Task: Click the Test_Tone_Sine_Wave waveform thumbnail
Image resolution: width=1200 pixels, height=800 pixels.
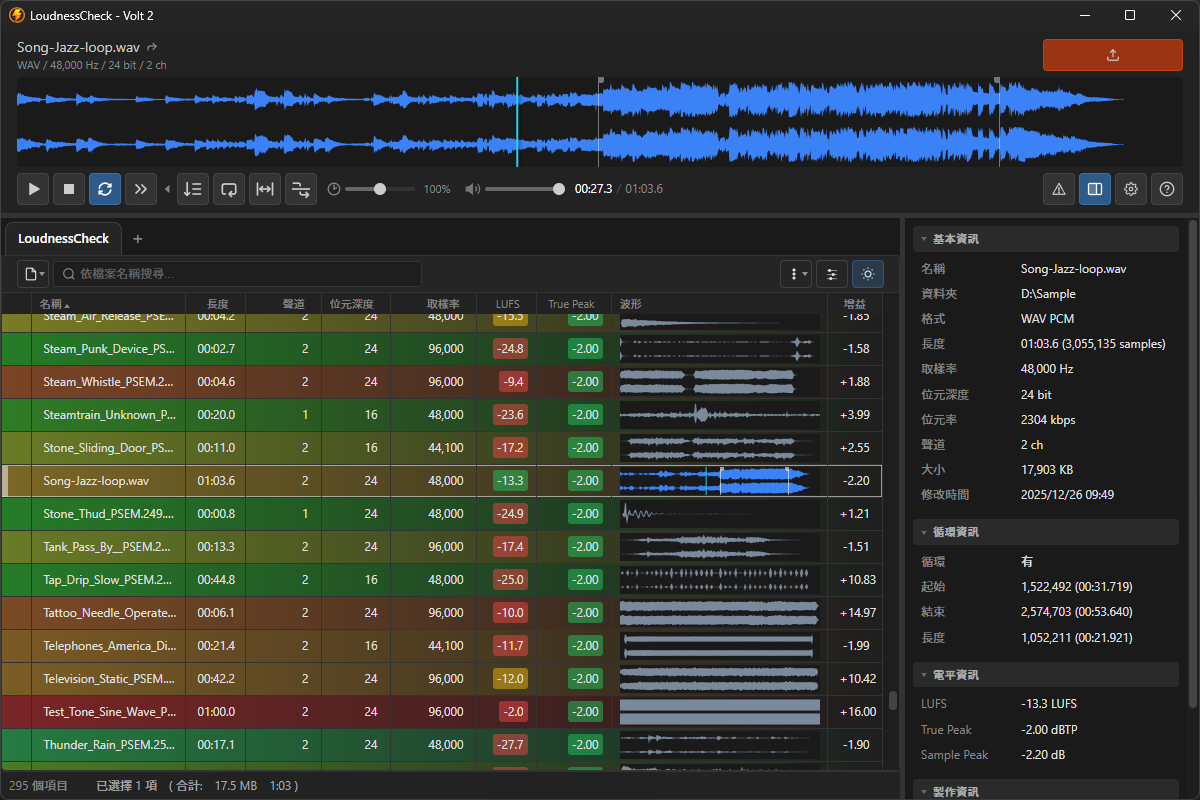Action: click(x=720, y=712)
